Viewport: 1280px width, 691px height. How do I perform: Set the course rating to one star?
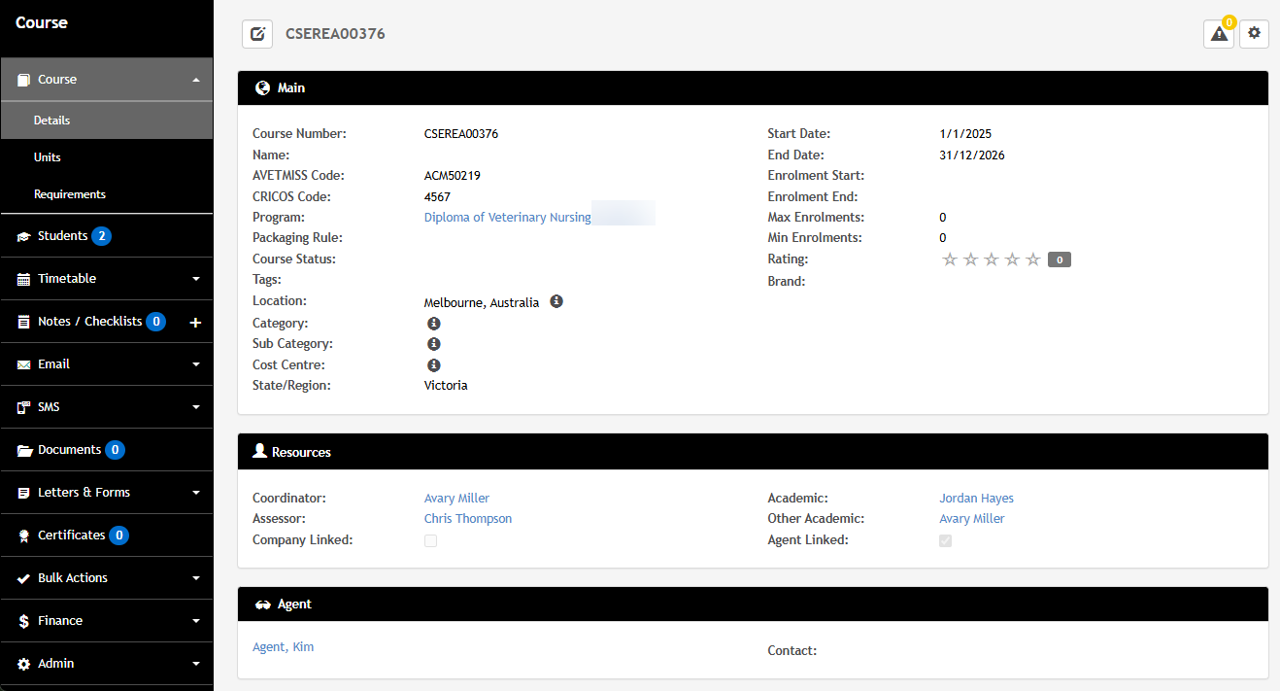tap(950, 260)
